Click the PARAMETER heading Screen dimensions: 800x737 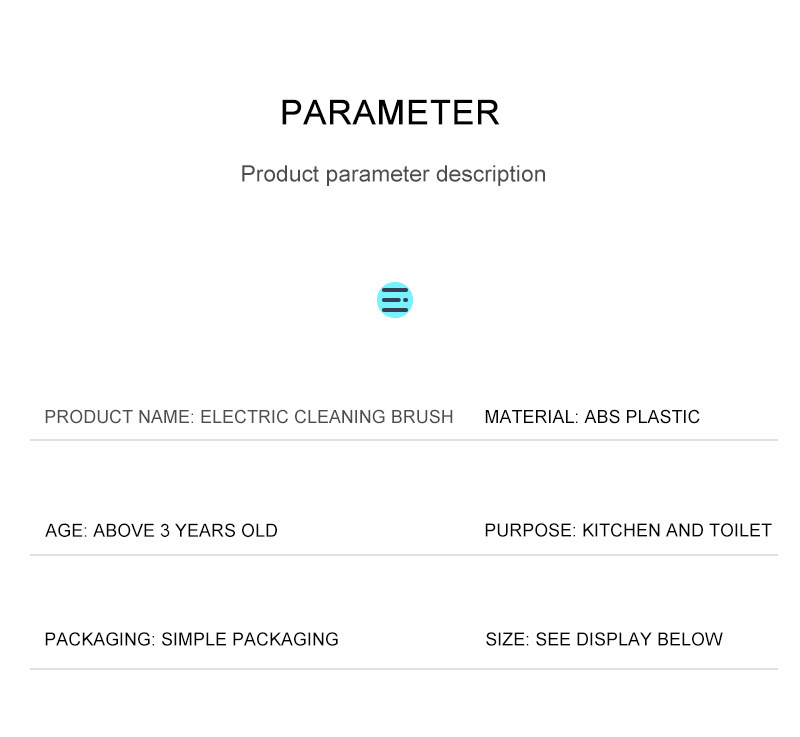pos(390,113)
